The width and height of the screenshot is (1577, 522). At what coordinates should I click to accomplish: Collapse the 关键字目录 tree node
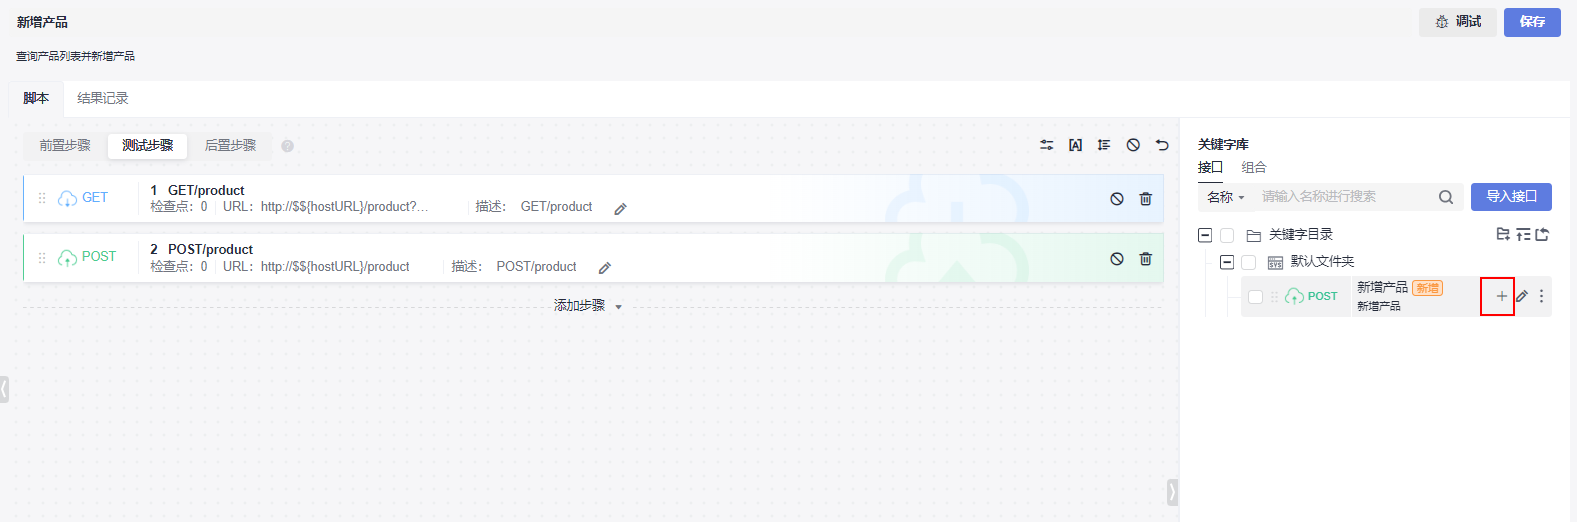coord(1205,235)
